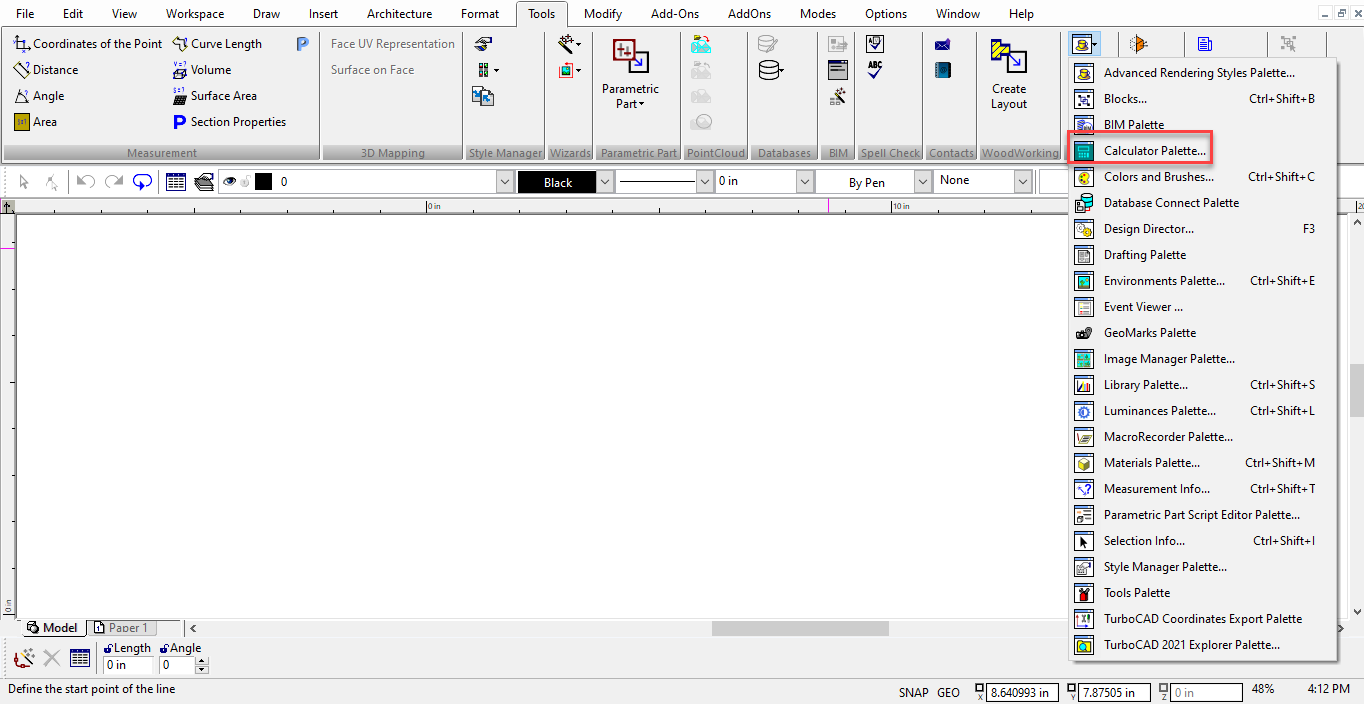The height and width of the screenshot is (704, 1364).
Task: Increase the Angle stepper value
Action: coord(202,661)
